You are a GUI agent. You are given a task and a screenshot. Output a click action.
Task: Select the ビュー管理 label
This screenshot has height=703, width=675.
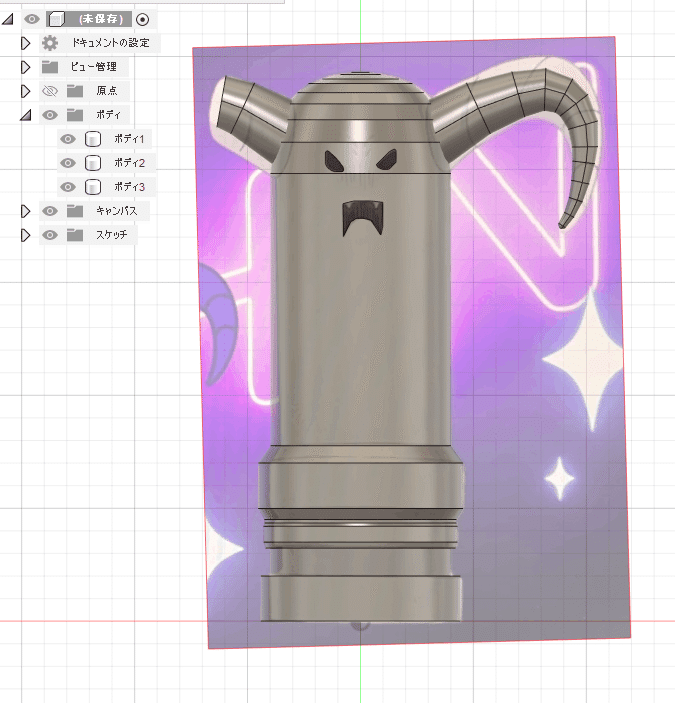pyautogui.click(x=93, y=67)
